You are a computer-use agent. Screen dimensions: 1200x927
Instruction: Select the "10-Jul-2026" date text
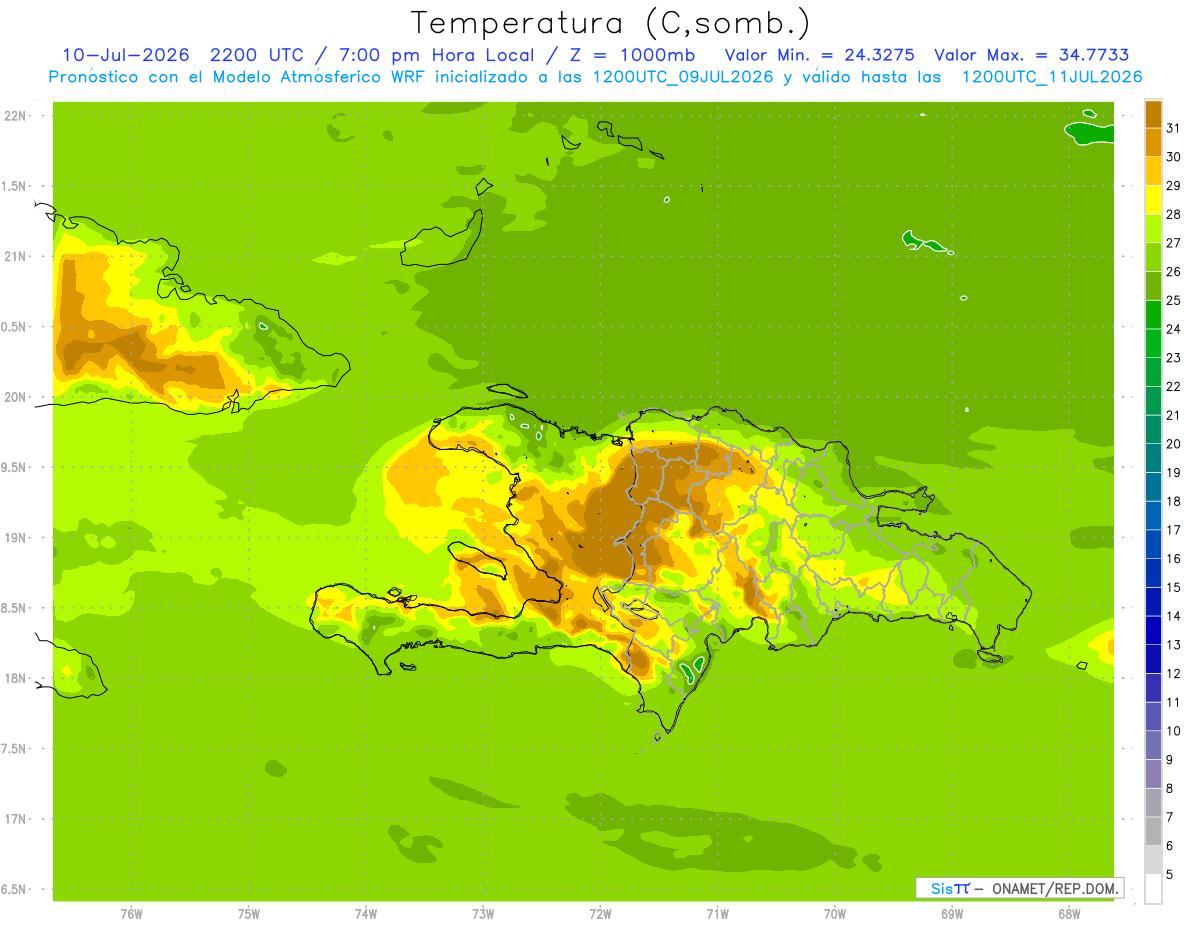tap(125, 55)
